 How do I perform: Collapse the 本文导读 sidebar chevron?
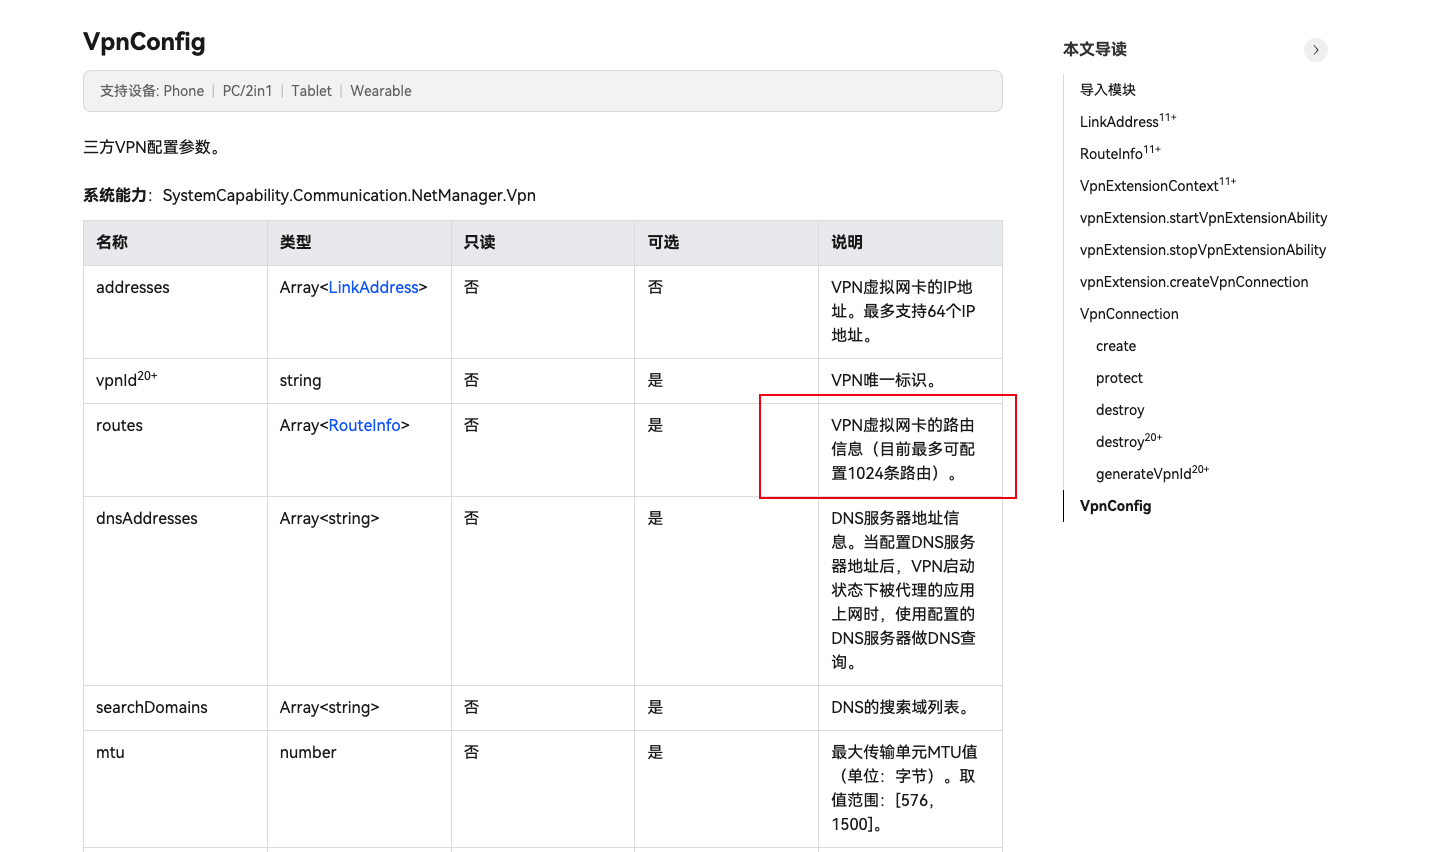[1315, 50]
